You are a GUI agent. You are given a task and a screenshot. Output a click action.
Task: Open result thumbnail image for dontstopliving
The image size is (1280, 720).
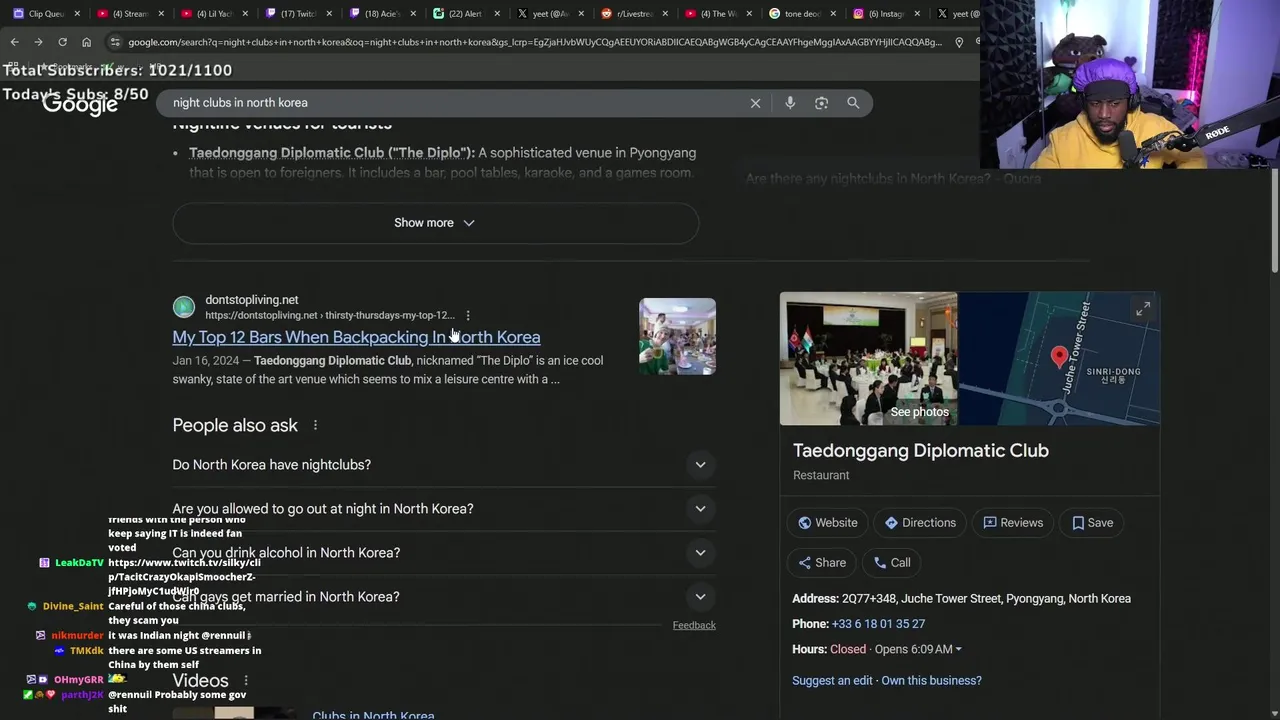(677, 336)
